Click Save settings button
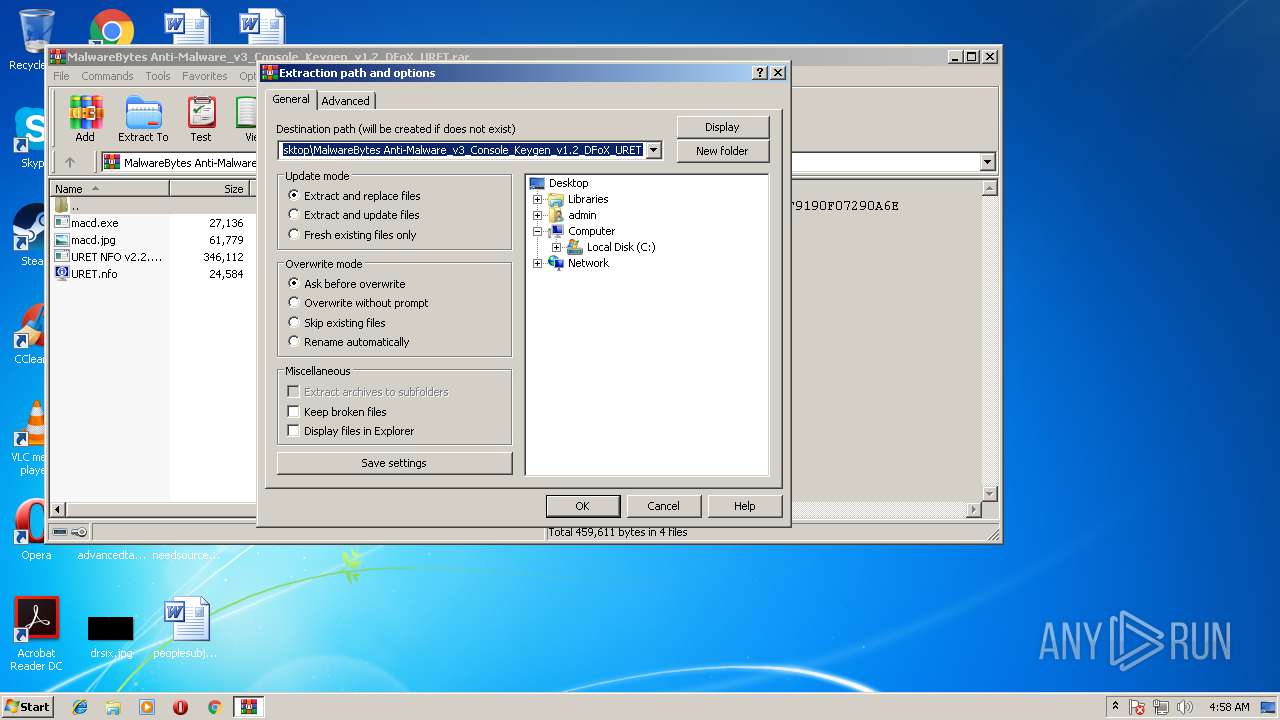This screenshot has height=720, width=1280. click(x=394, y=463)
